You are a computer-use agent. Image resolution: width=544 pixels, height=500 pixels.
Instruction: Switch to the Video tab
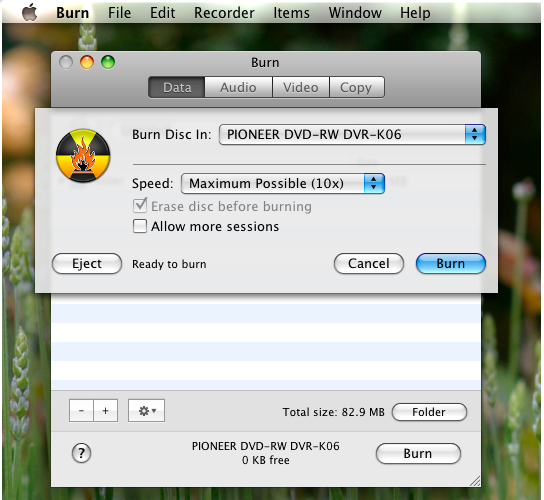pyautogui.click(x=300, y=87)
